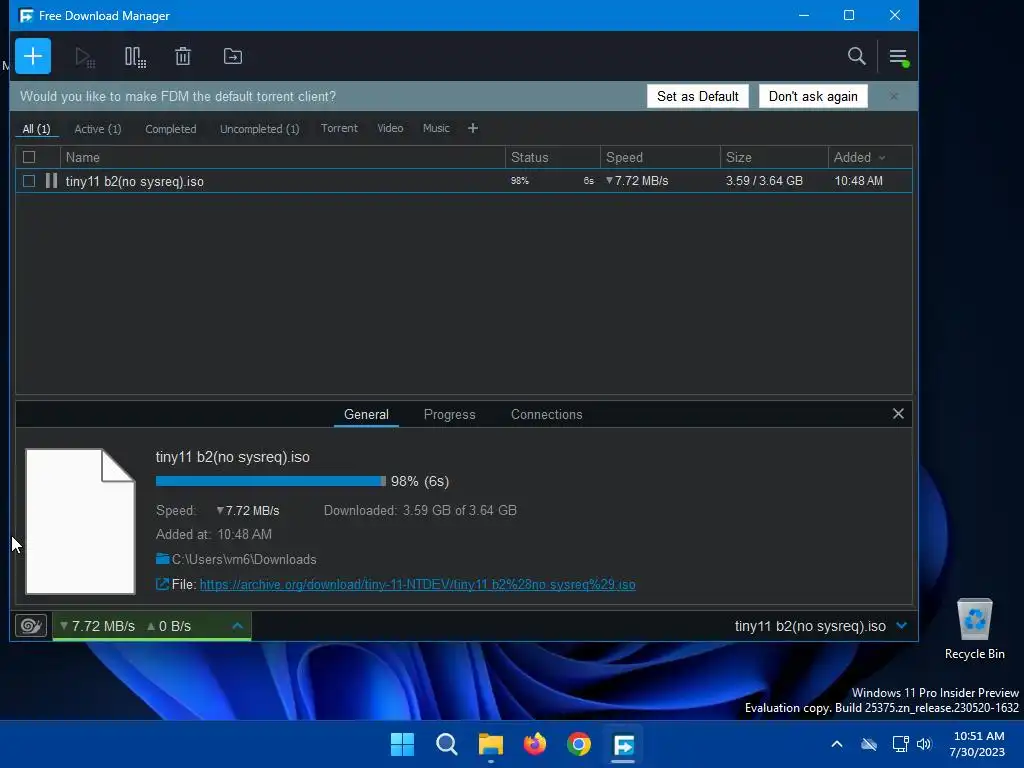Add a new tag filter with plus
This screenshot has width=1024, height=768.
tap(473, 128)
